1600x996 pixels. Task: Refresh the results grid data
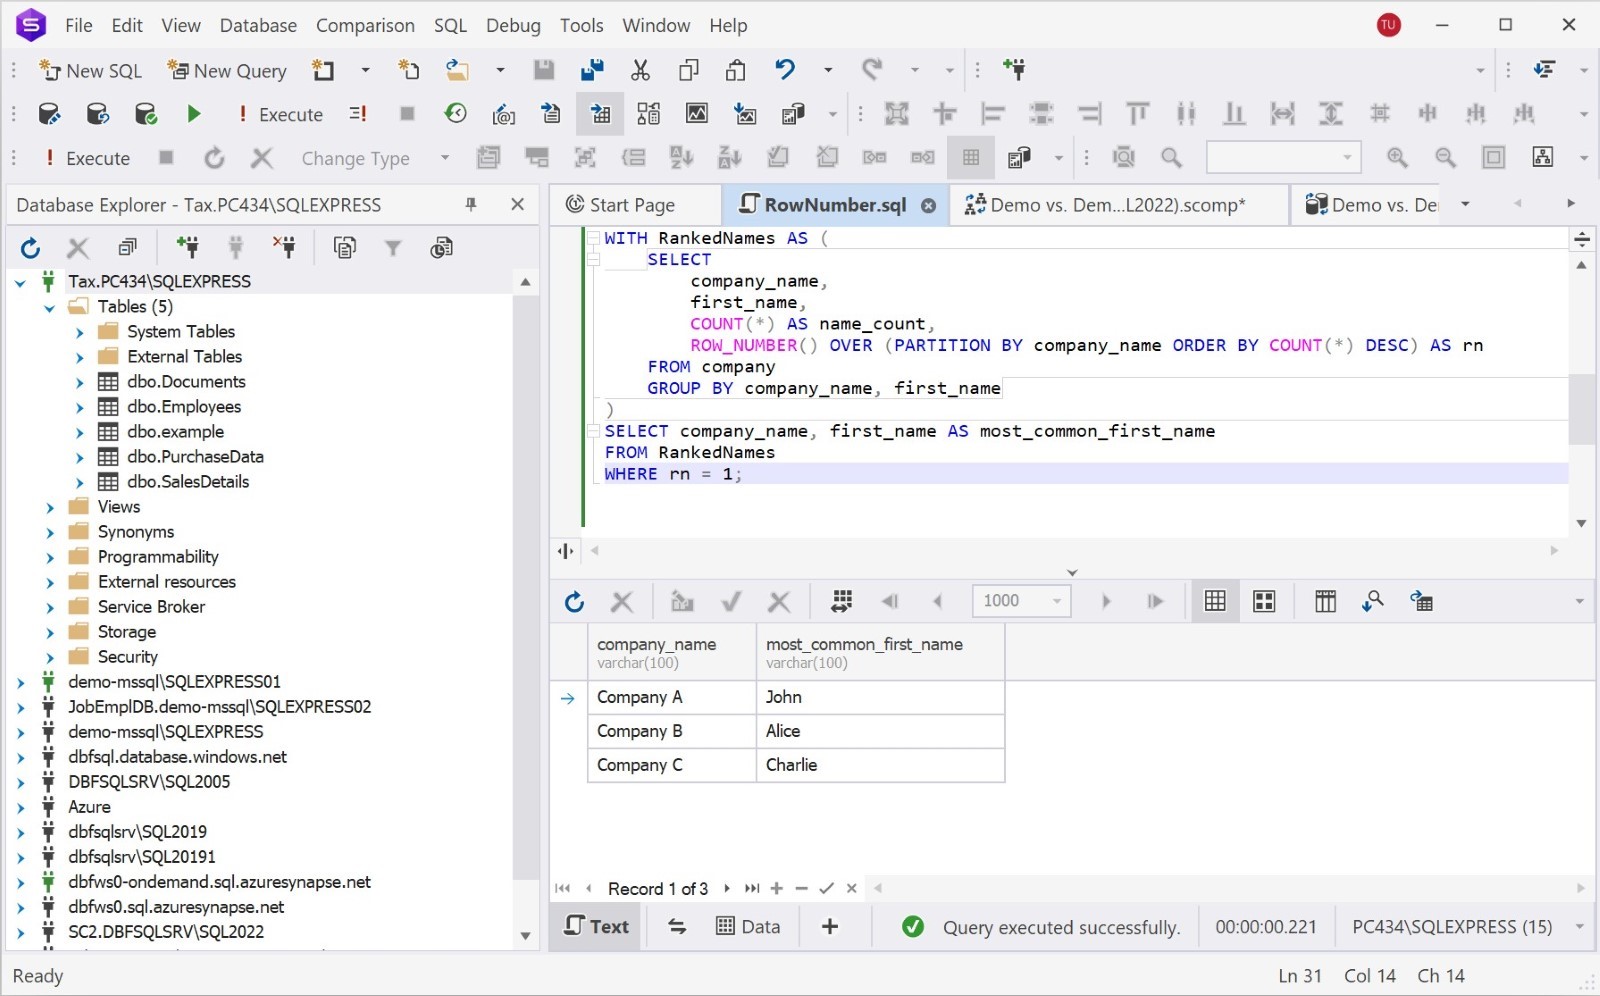click(574, 602)
